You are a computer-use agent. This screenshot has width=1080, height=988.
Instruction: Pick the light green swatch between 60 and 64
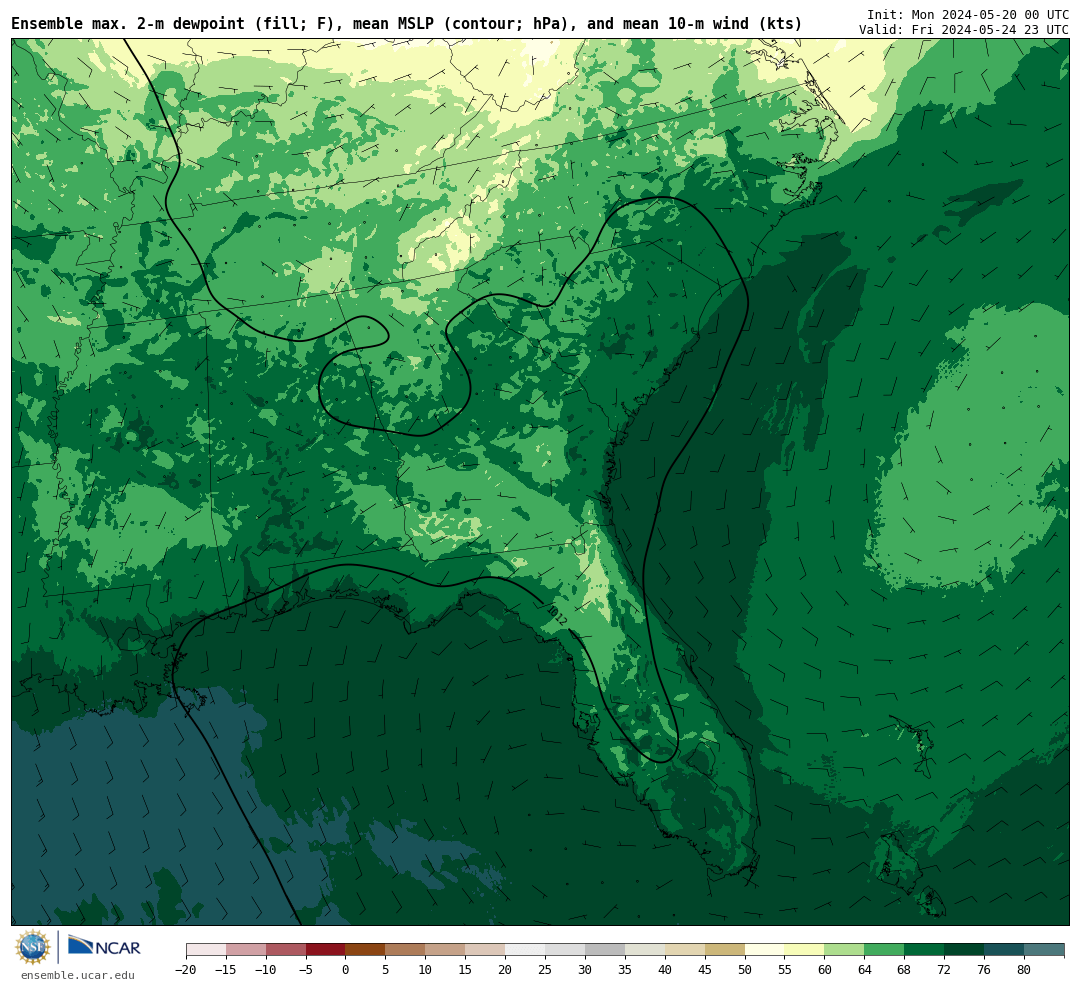pyautogui.click(x=845, y=950)
